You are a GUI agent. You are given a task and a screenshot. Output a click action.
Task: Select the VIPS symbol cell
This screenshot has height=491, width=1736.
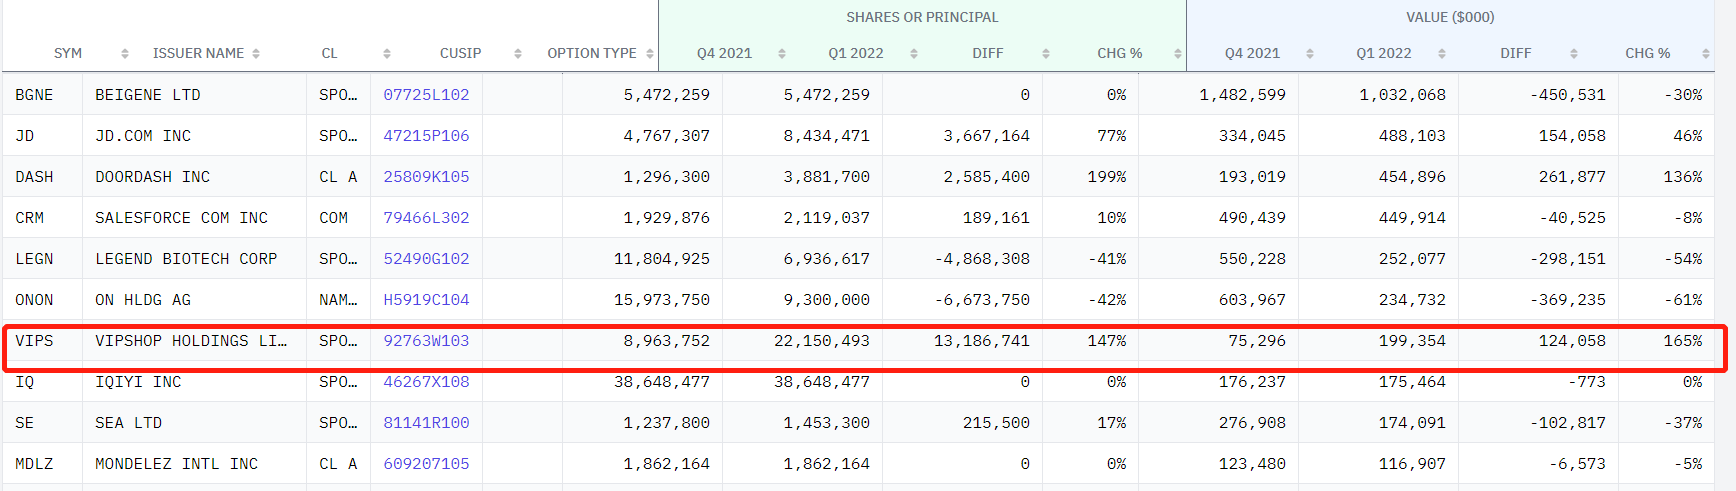click(x=43, y=341)
